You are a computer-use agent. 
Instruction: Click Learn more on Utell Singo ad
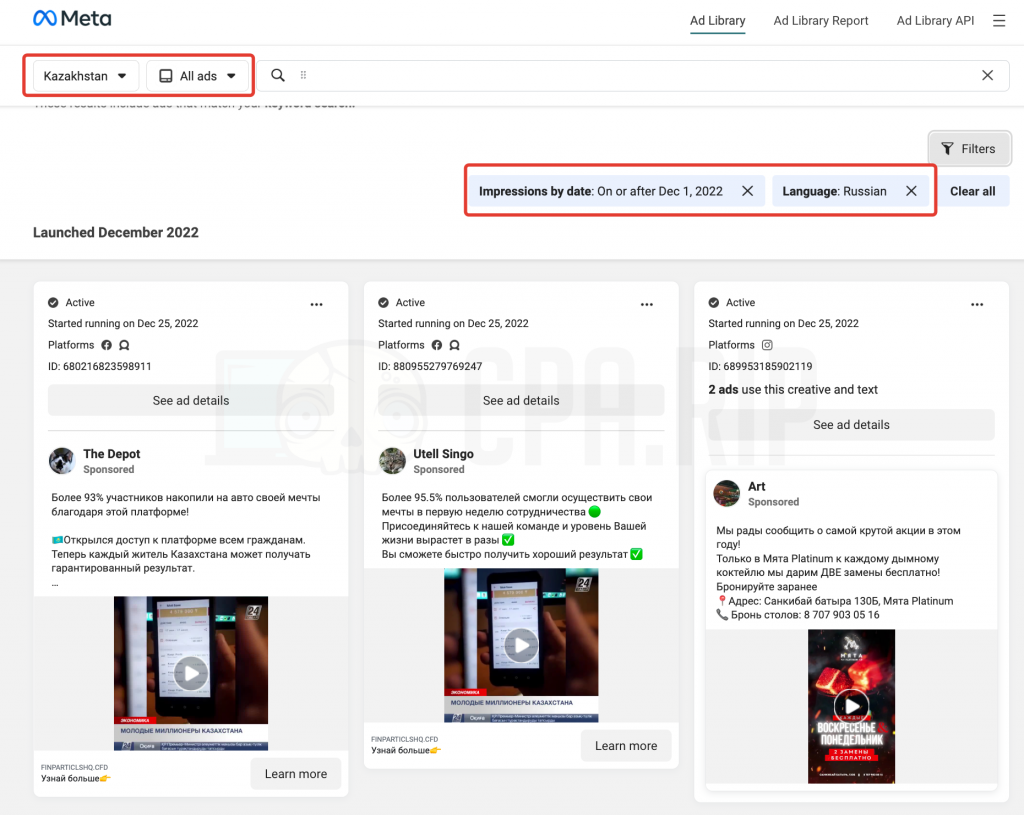coord(626,746)
